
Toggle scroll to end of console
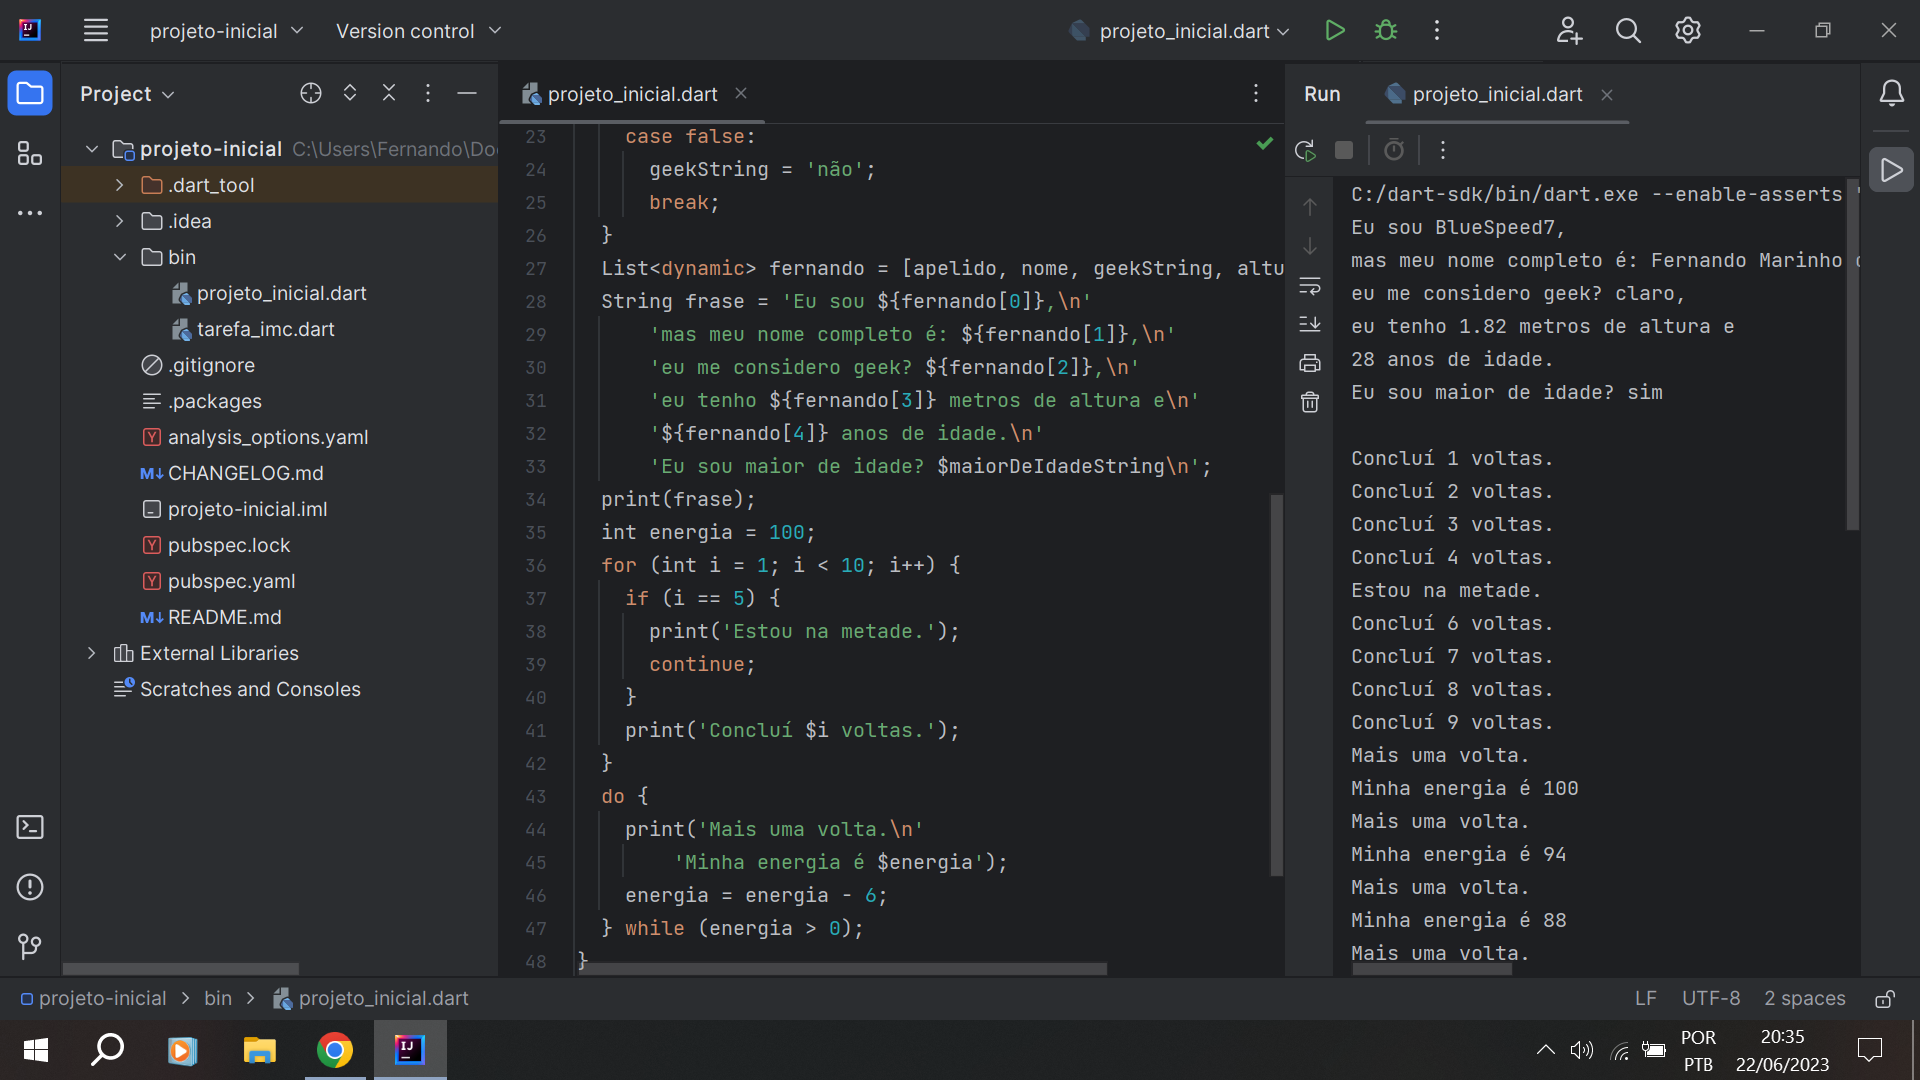click(1310, 324)
